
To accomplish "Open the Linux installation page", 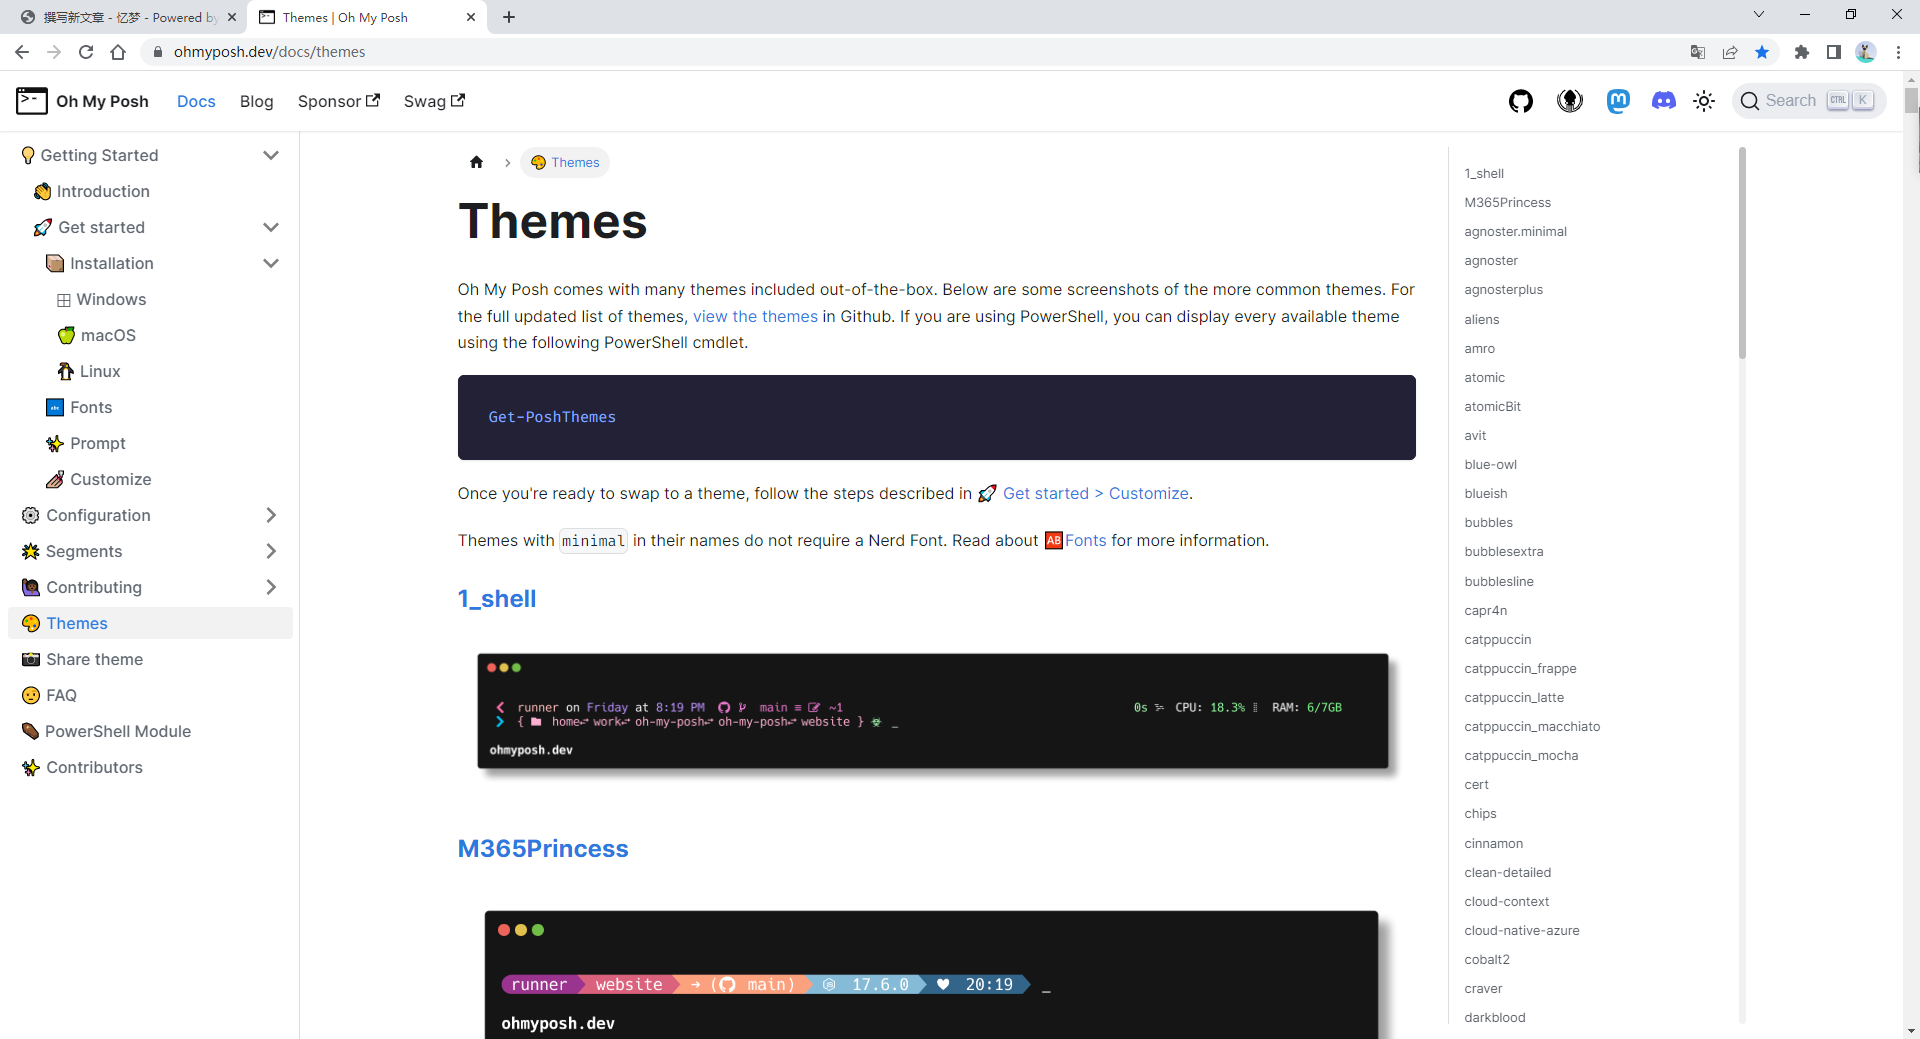I will coord(89,371).
